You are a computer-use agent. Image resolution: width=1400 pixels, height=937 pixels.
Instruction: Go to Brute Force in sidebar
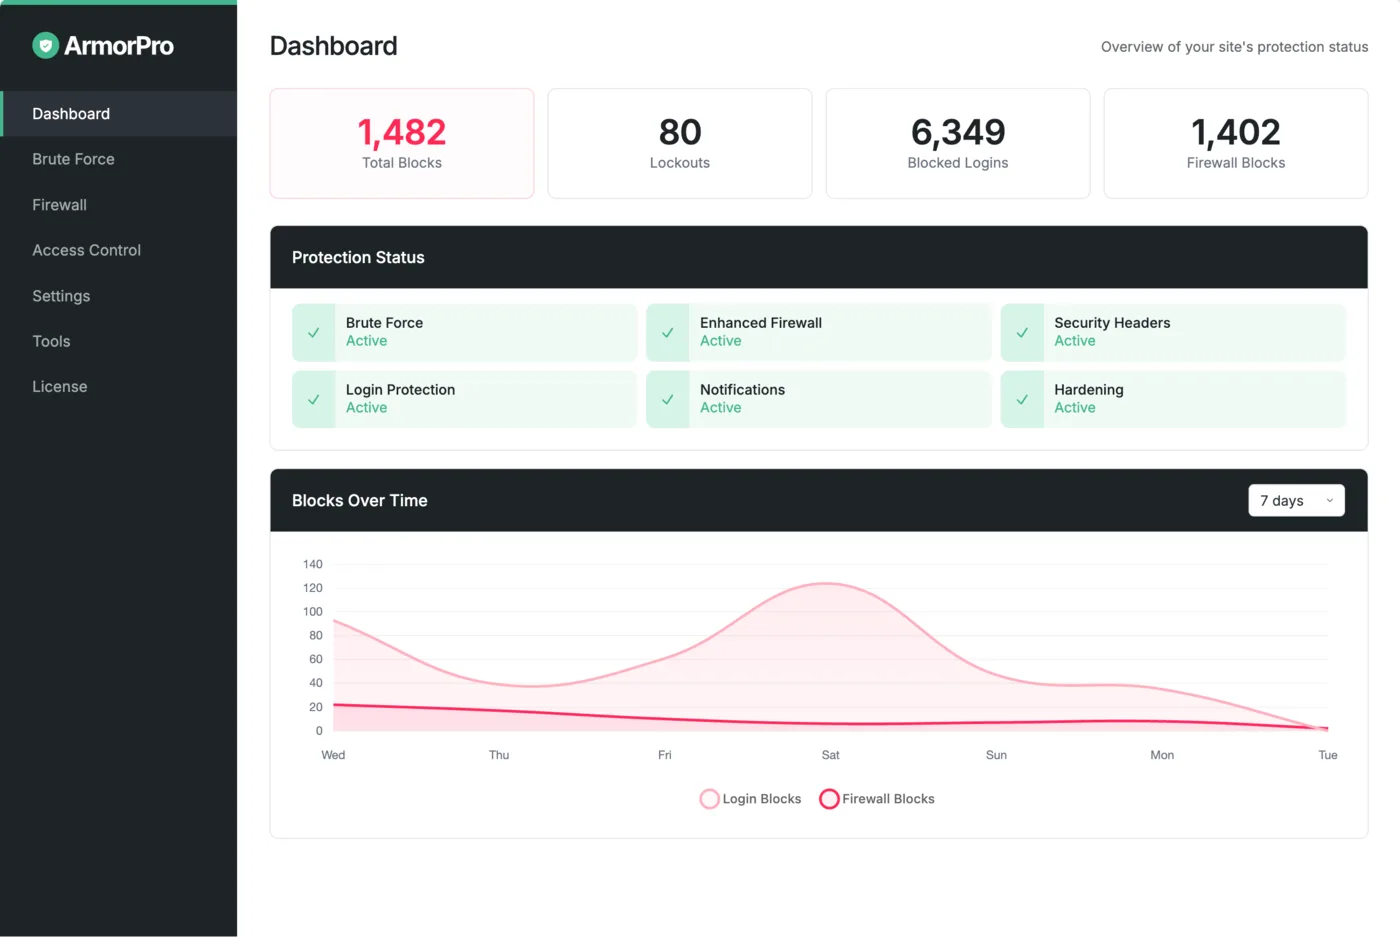[119, 159]
